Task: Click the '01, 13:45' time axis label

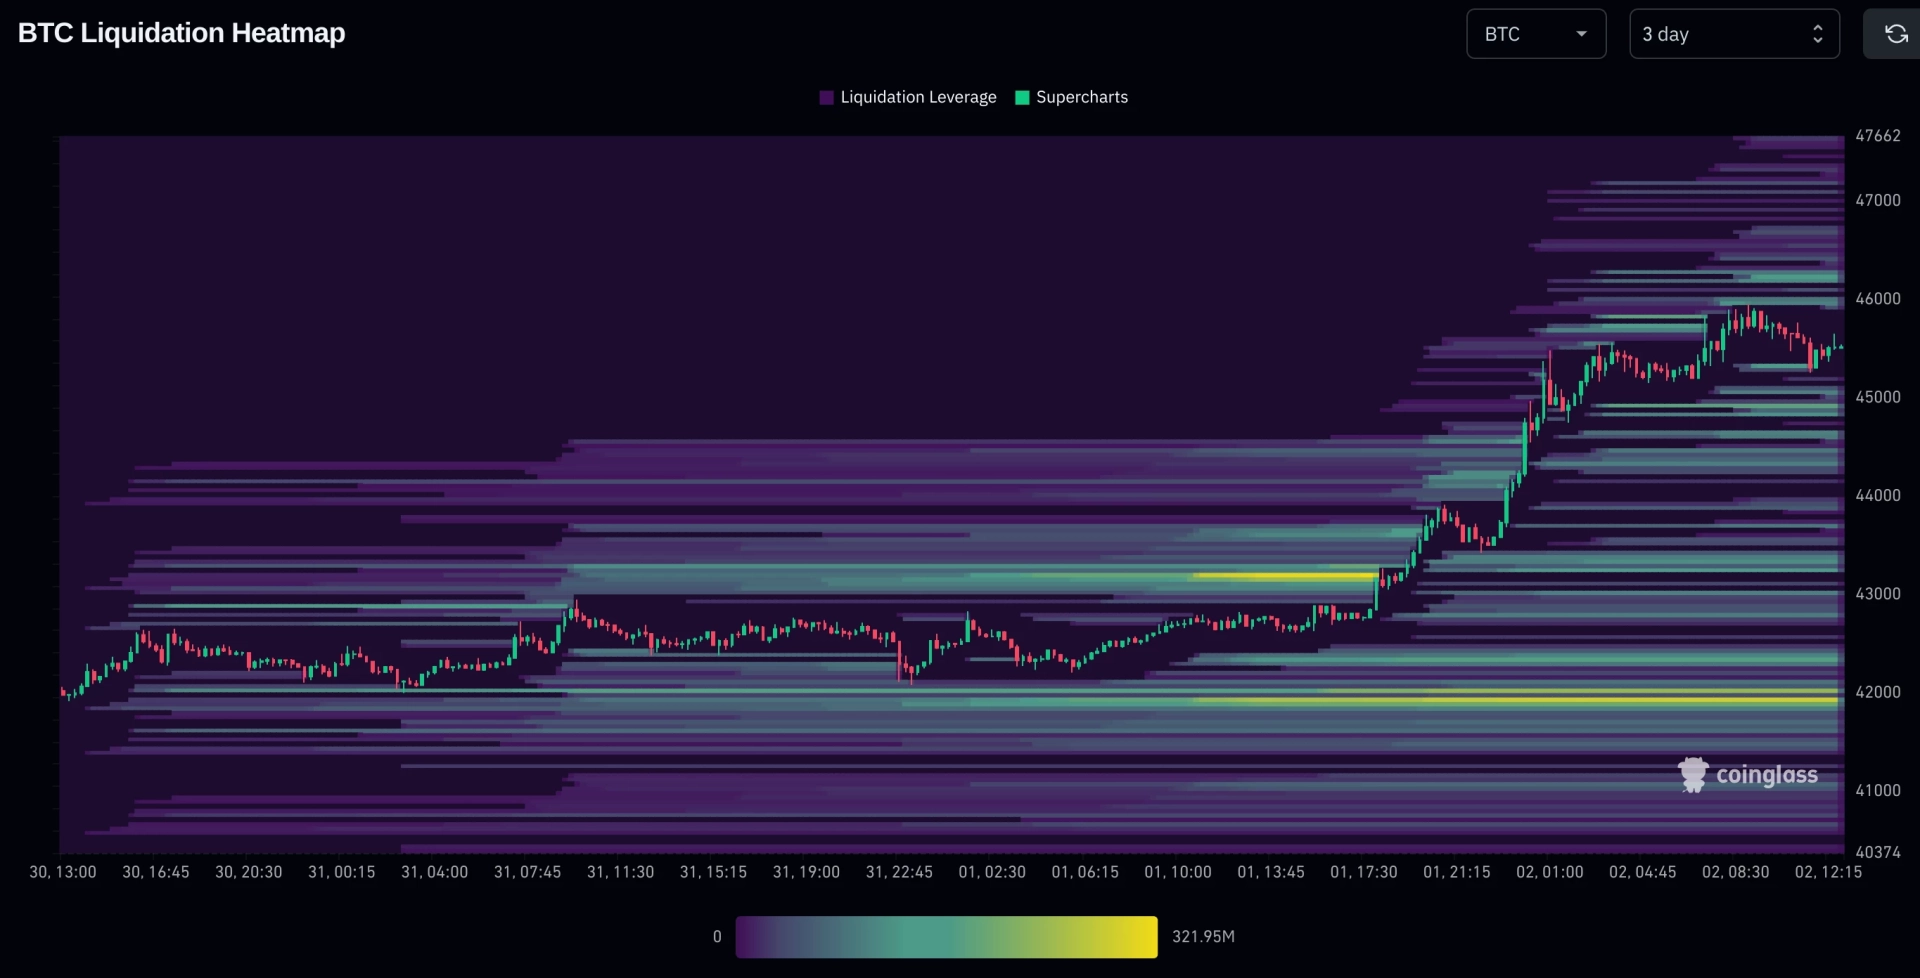Action: 1272,872
